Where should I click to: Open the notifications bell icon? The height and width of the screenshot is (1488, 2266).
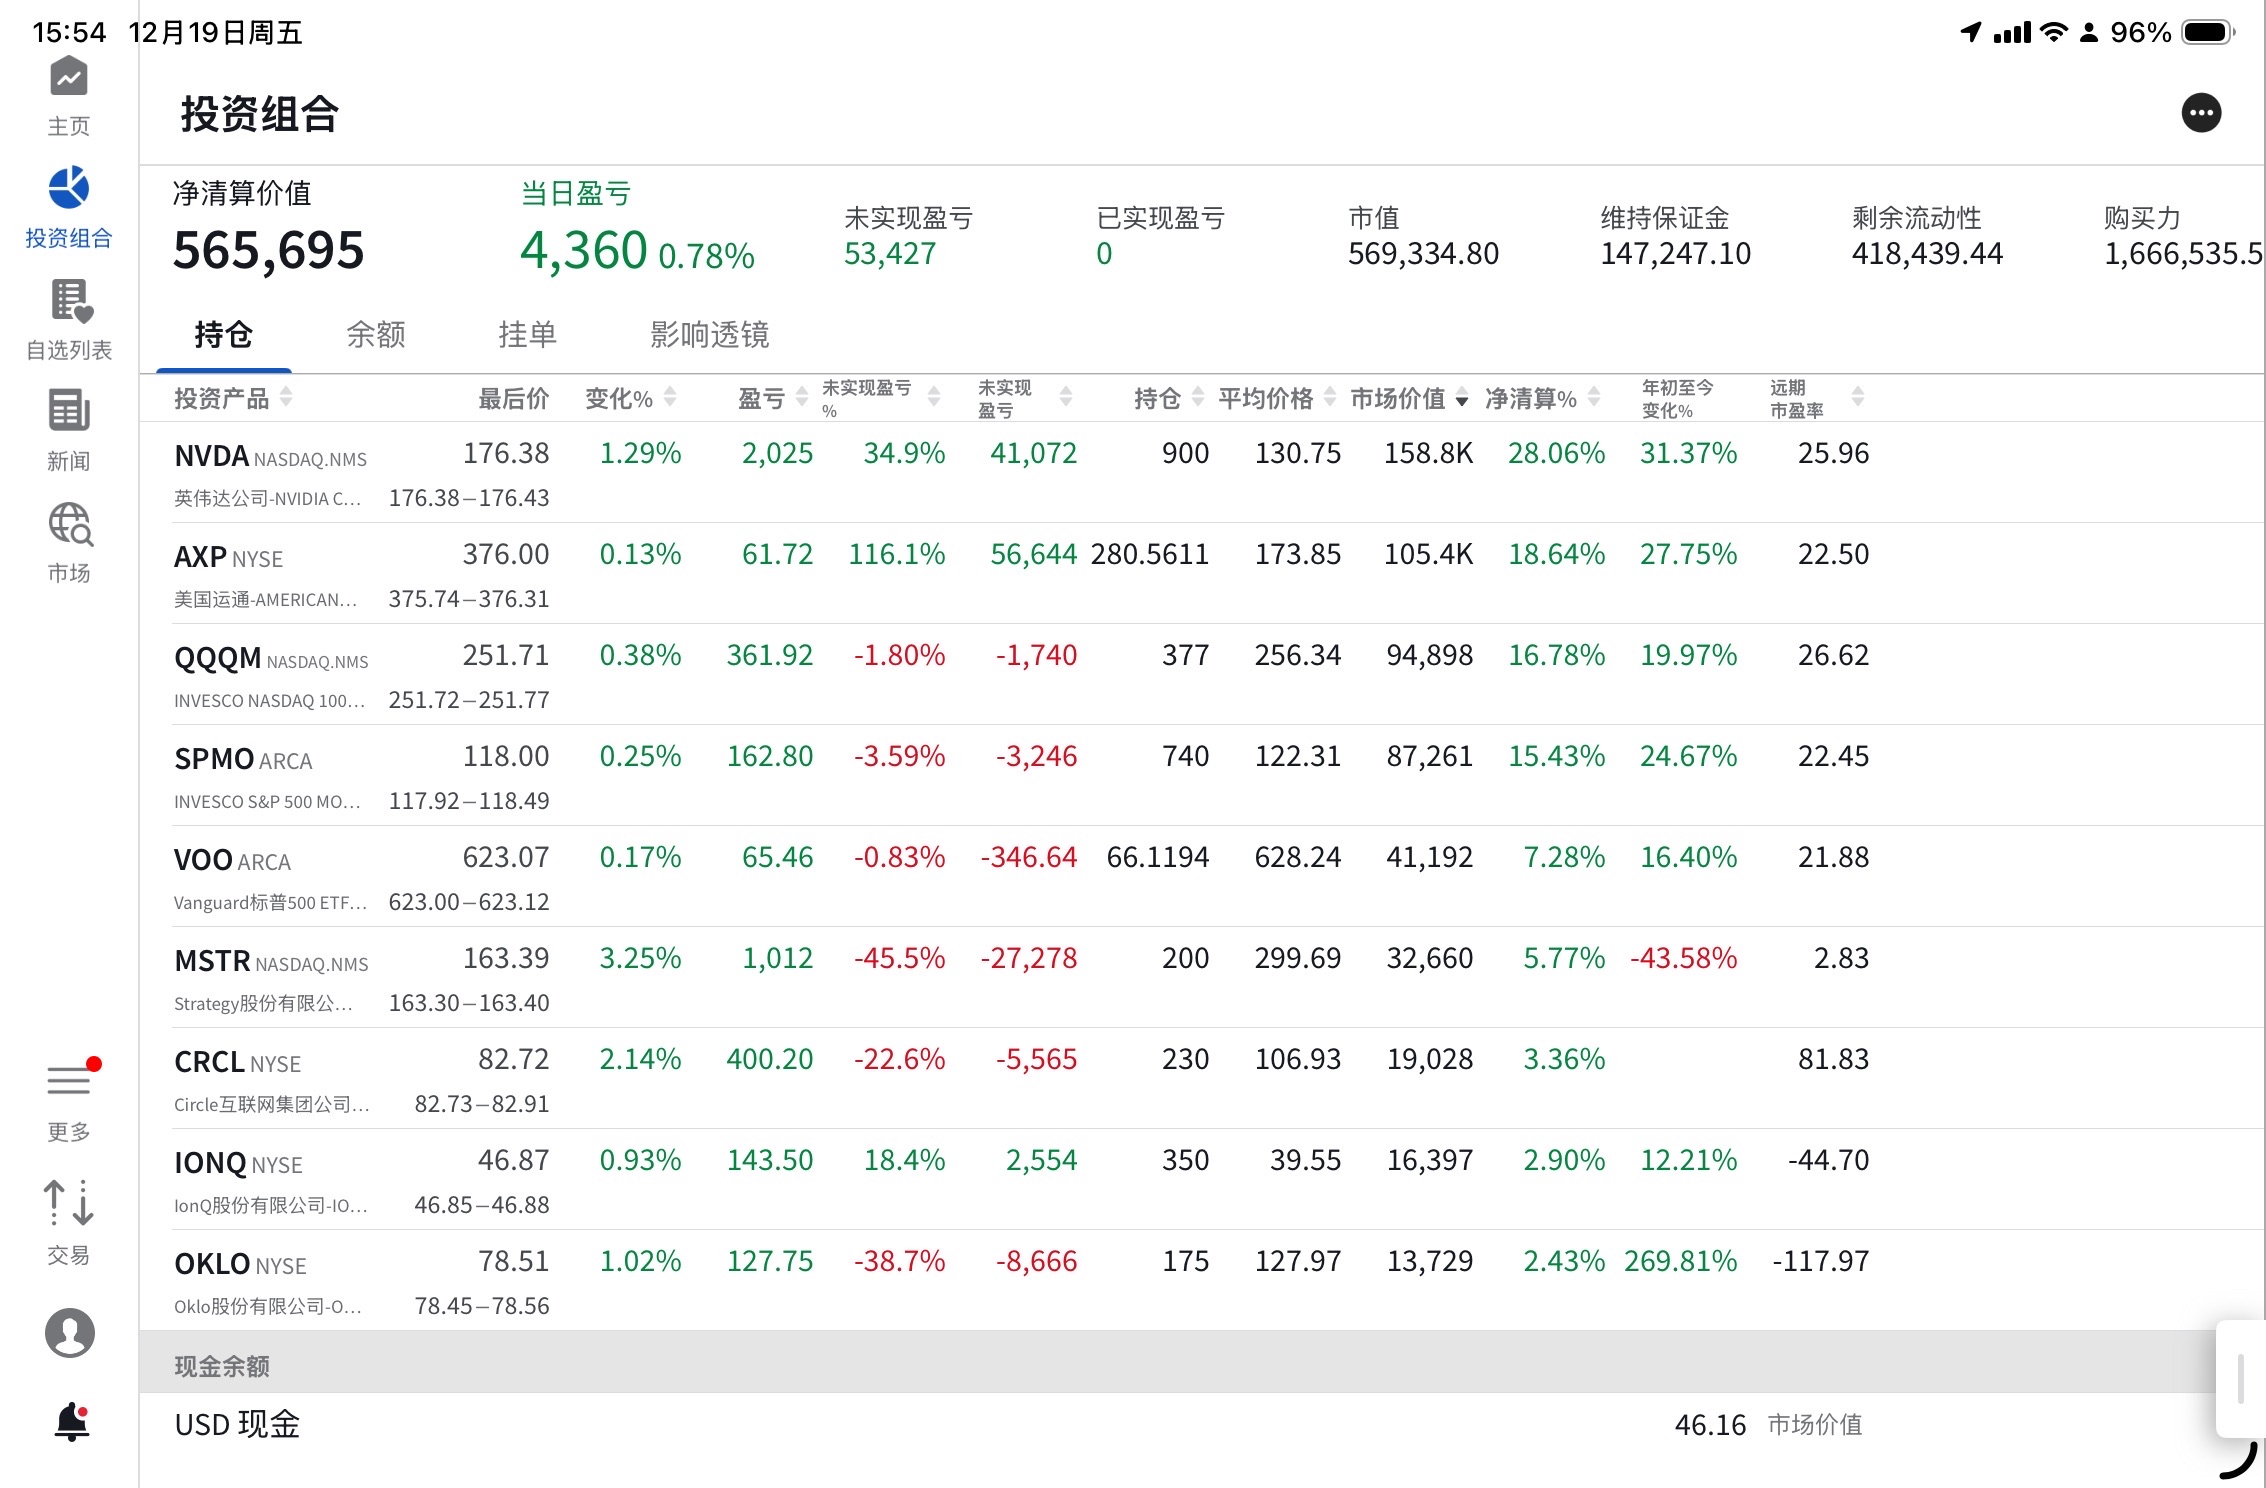pos(71,1421)
